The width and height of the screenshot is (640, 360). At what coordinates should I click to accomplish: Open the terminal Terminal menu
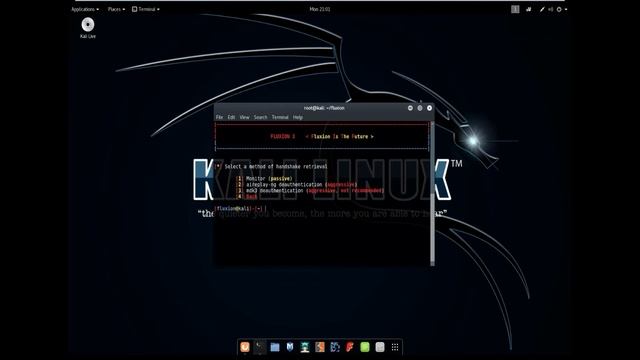click(280, 117)
